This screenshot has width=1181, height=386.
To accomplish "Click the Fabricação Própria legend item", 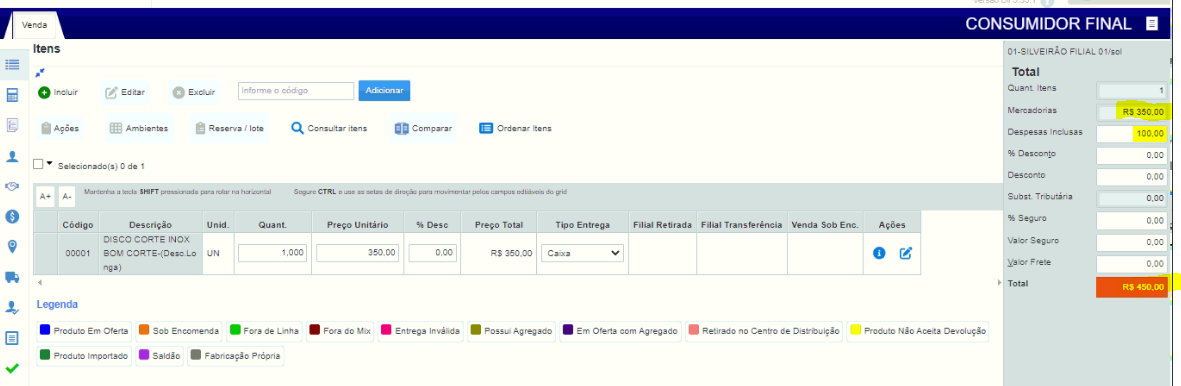I will (236, 356).
